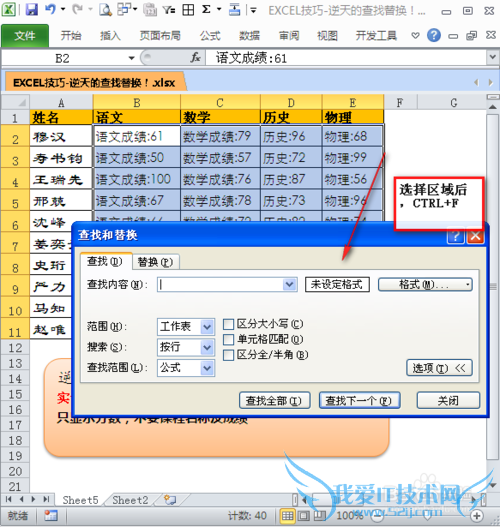This screenshot has width=500, height=527.
Task: Select column C header
Action: 220,102
